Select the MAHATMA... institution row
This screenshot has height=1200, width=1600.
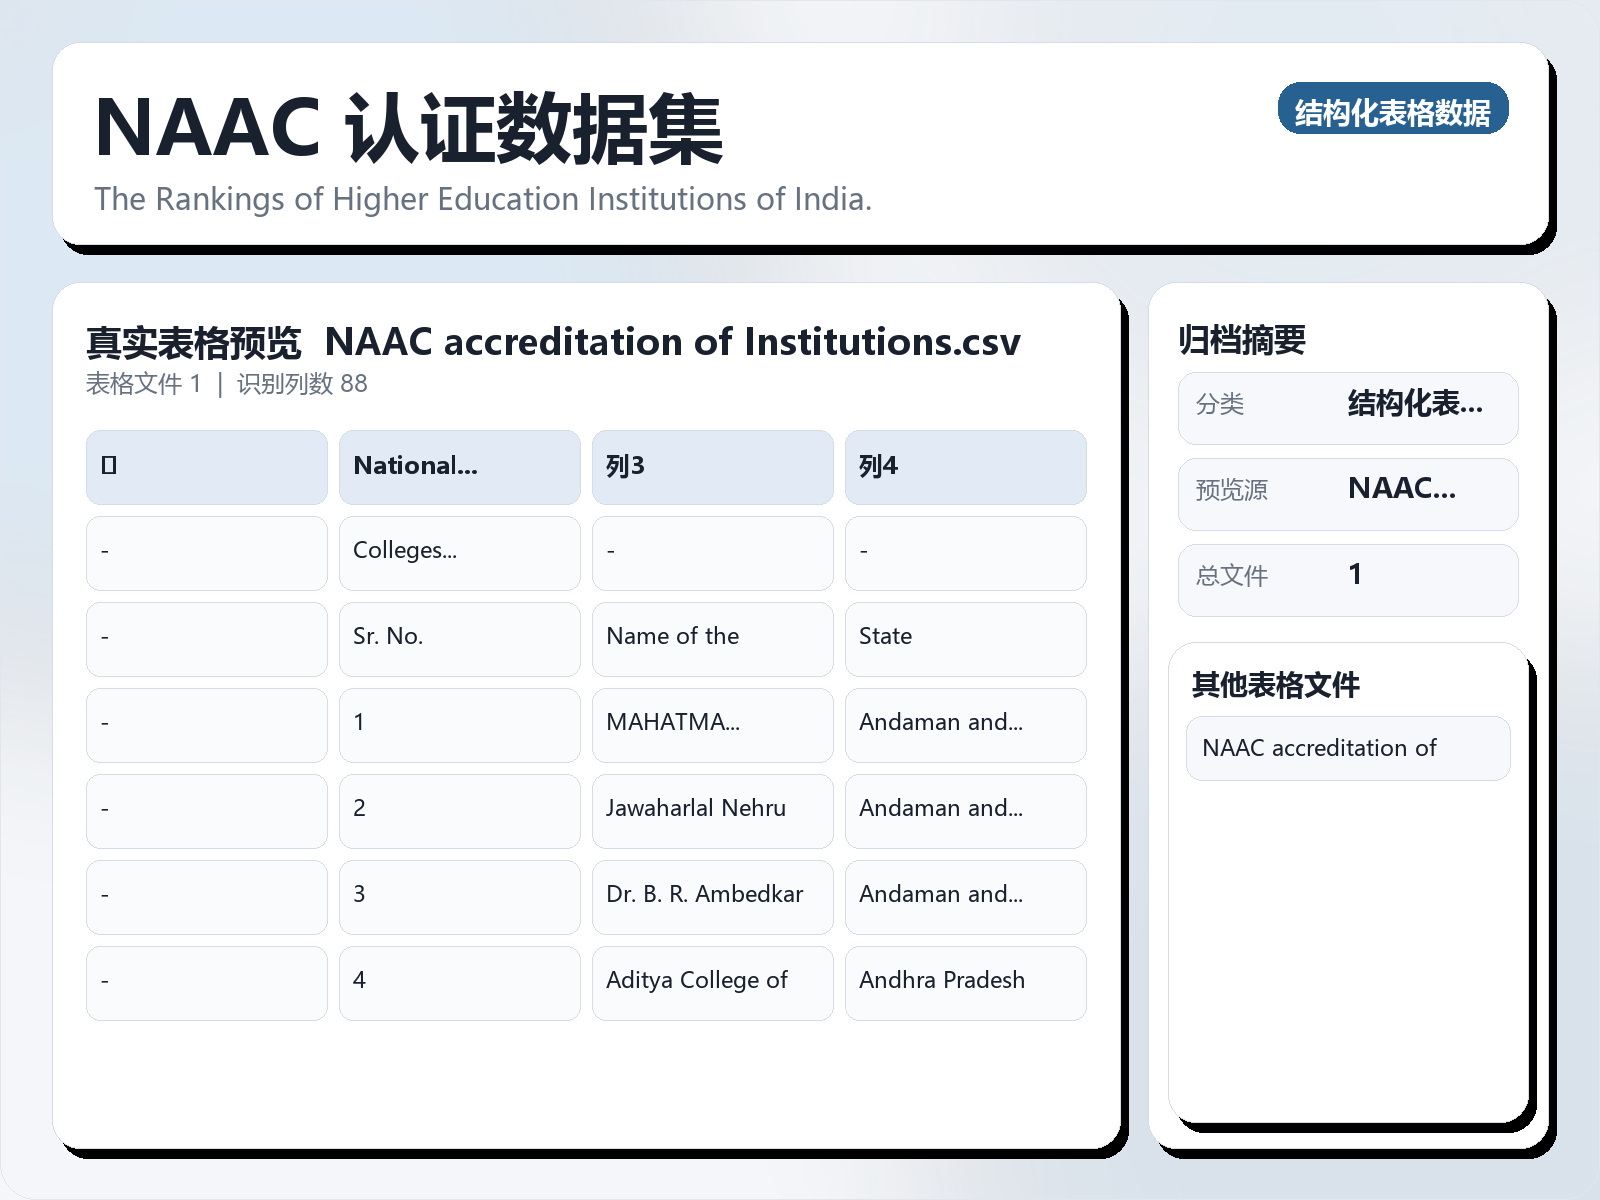[712, 725]
